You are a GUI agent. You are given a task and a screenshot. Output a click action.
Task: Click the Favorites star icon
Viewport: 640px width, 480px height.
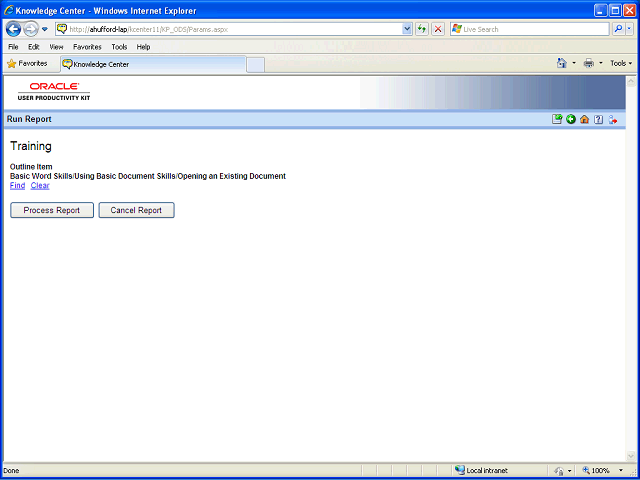point(11,64)
